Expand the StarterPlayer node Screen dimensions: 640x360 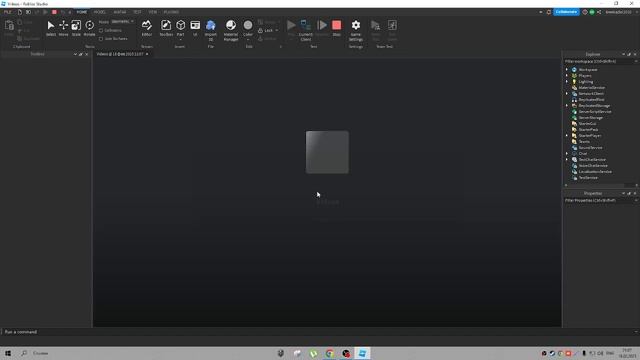(567, 136)
